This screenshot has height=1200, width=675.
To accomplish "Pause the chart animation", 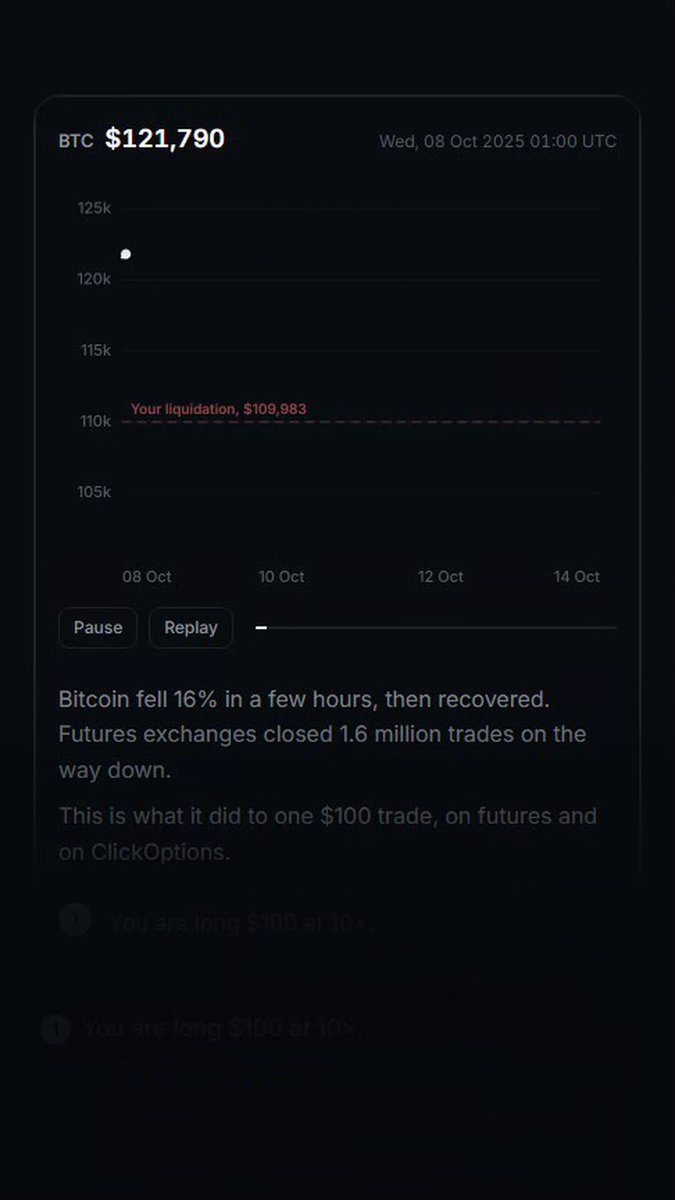I will (98, 628).
